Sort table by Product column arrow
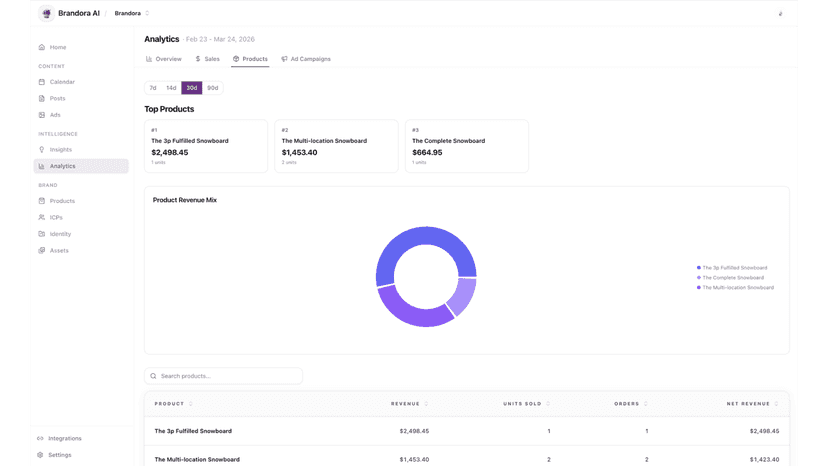 point(191,404)
